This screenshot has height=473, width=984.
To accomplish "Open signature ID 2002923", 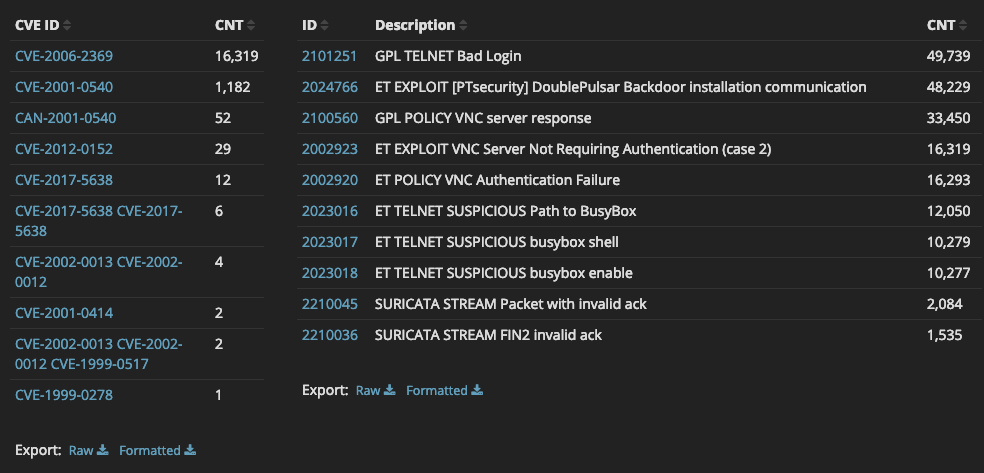I will coord(329,149).
